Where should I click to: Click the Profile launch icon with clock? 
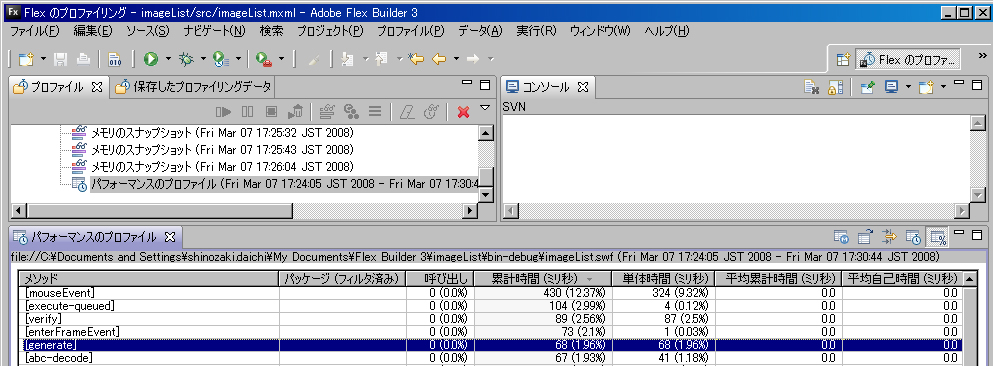pos(220,59)
